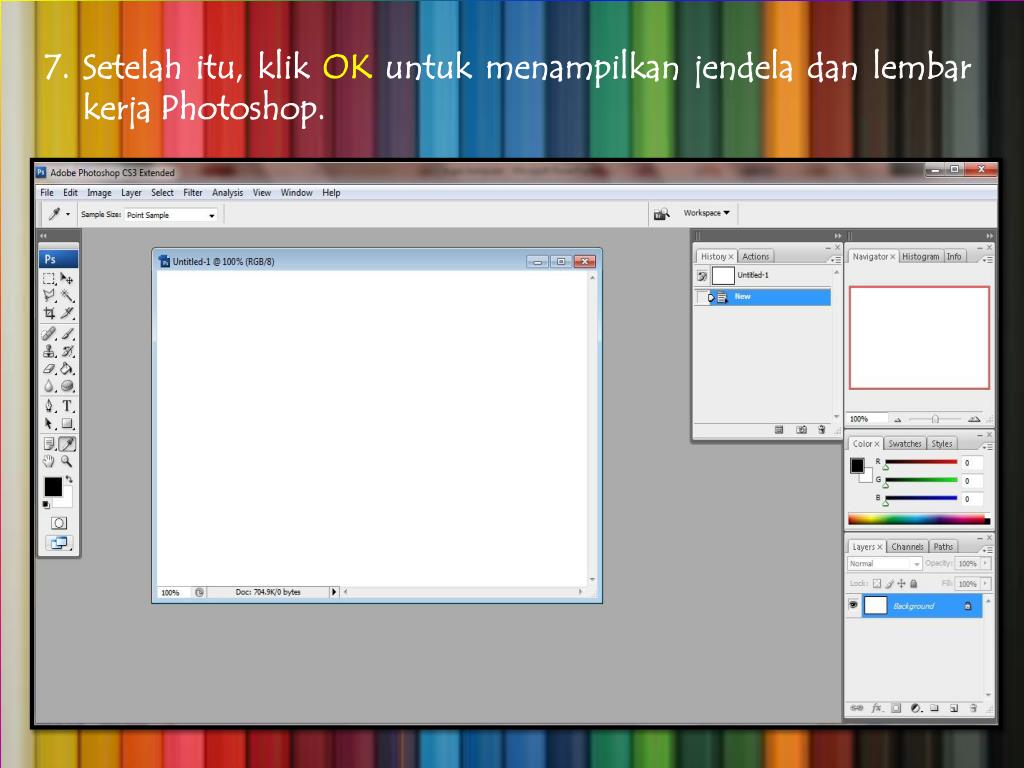Choose the Zoom tool
Image resolution: width=1024 pixels, height=768 pixels.
pos(67,462)
